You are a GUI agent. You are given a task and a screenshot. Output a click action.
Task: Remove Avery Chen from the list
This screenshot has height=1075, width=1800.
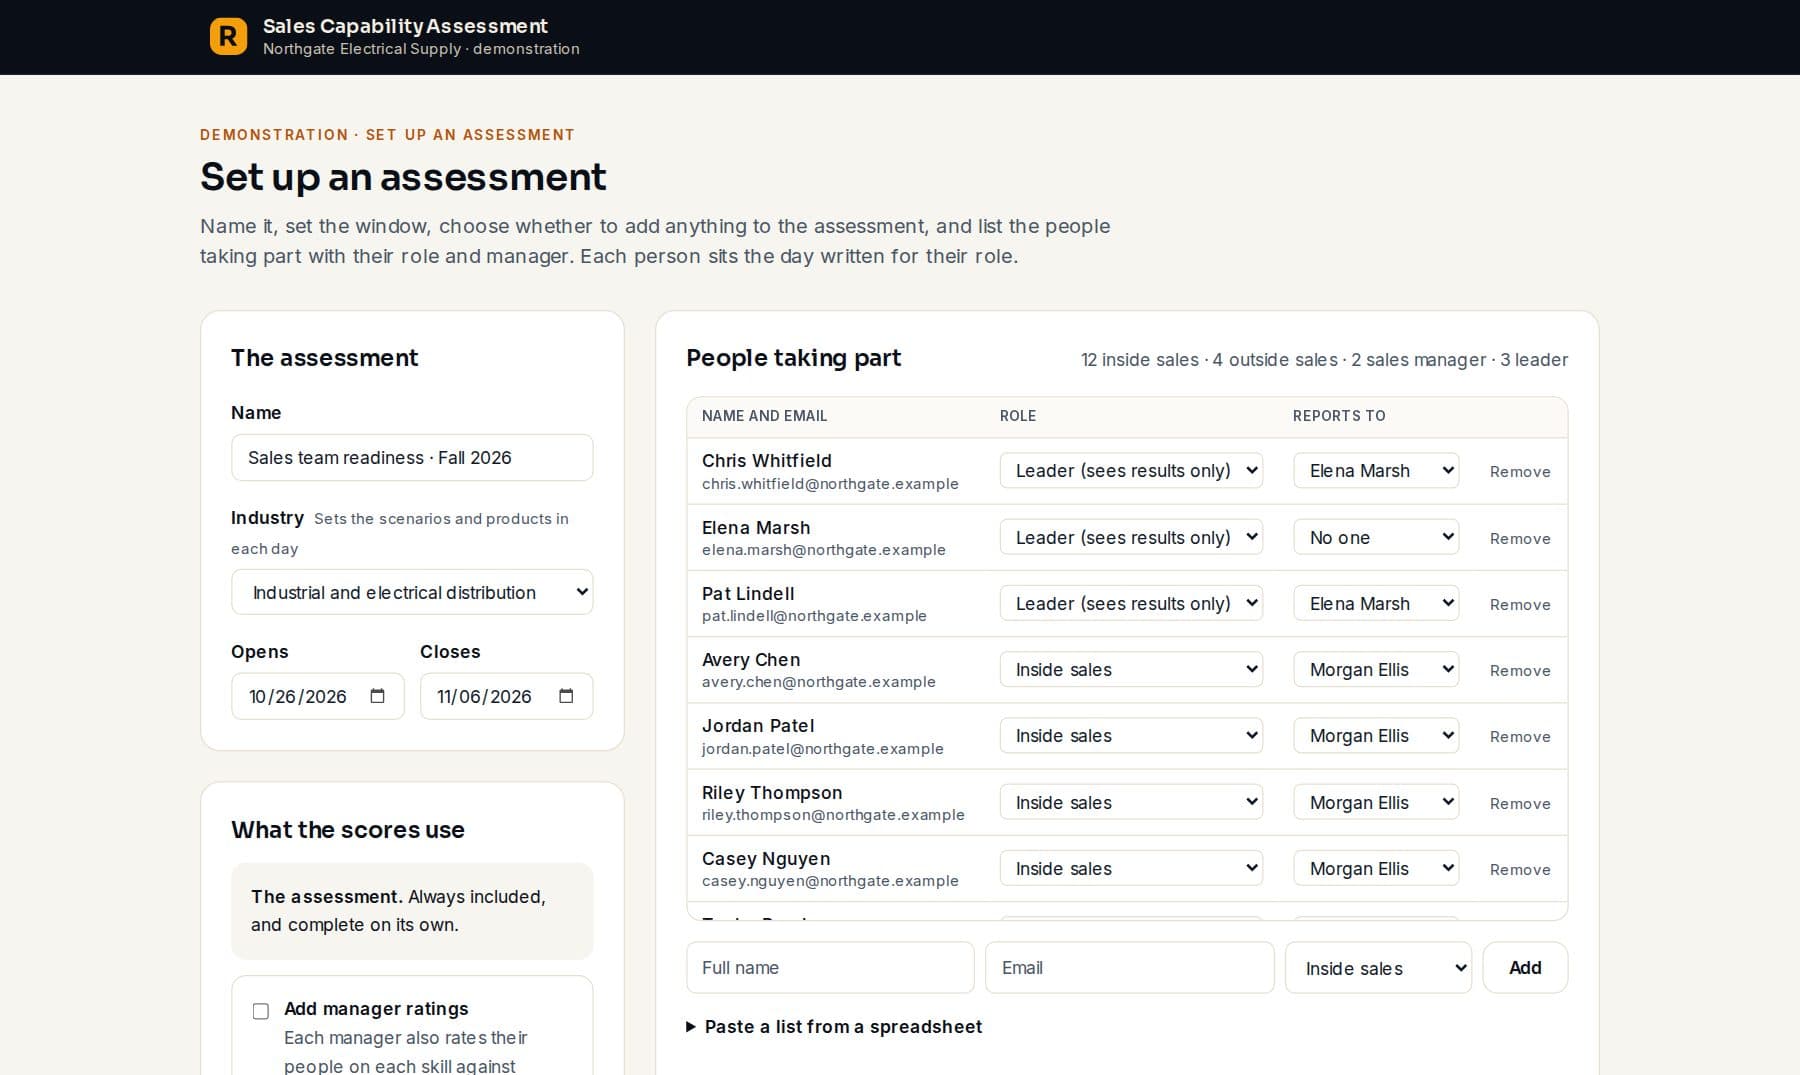1520,670
